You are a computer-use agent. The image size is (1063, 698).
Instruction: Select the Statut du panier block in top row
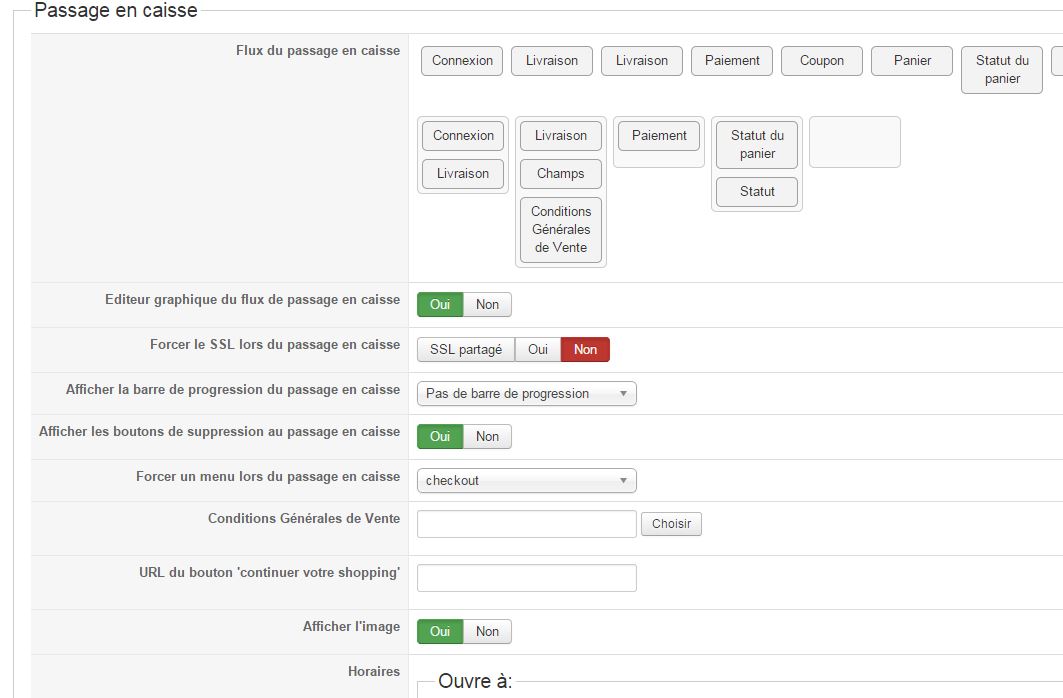coord(1001,70)
